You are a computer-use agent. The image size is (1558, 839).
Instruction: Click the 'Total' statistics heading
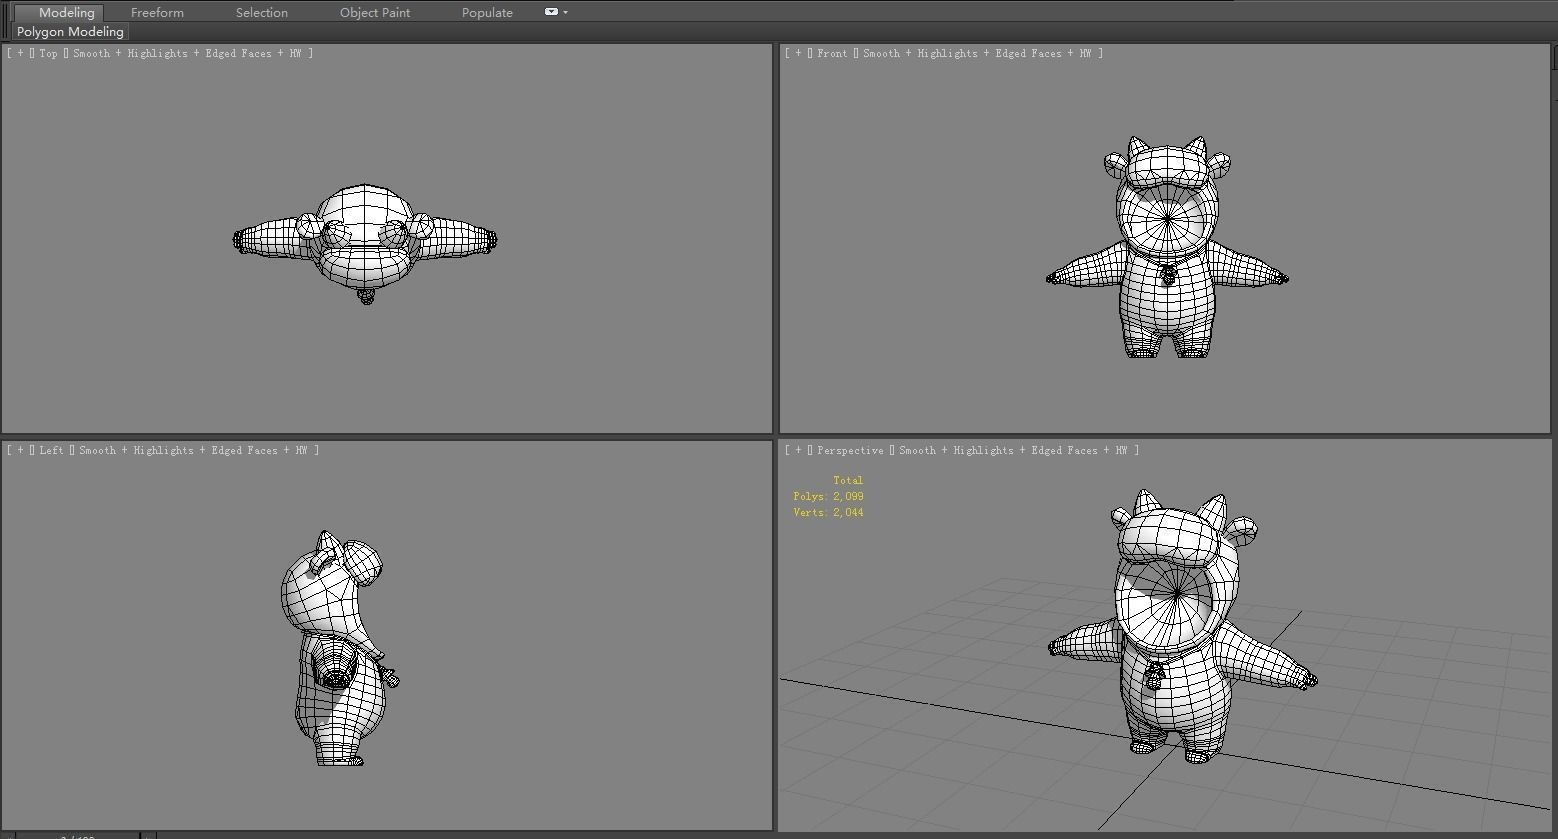pos(848,480)
